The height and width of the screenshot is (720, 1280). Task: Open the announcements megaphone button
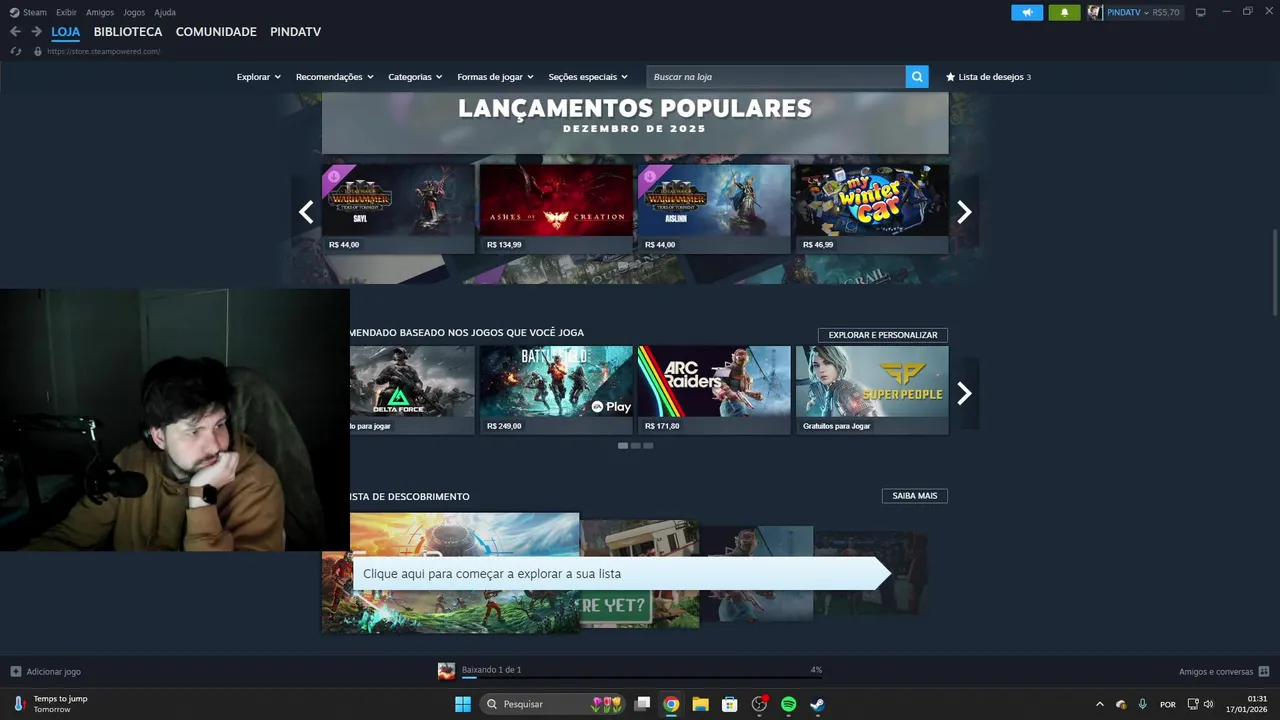pos(1027,12)
